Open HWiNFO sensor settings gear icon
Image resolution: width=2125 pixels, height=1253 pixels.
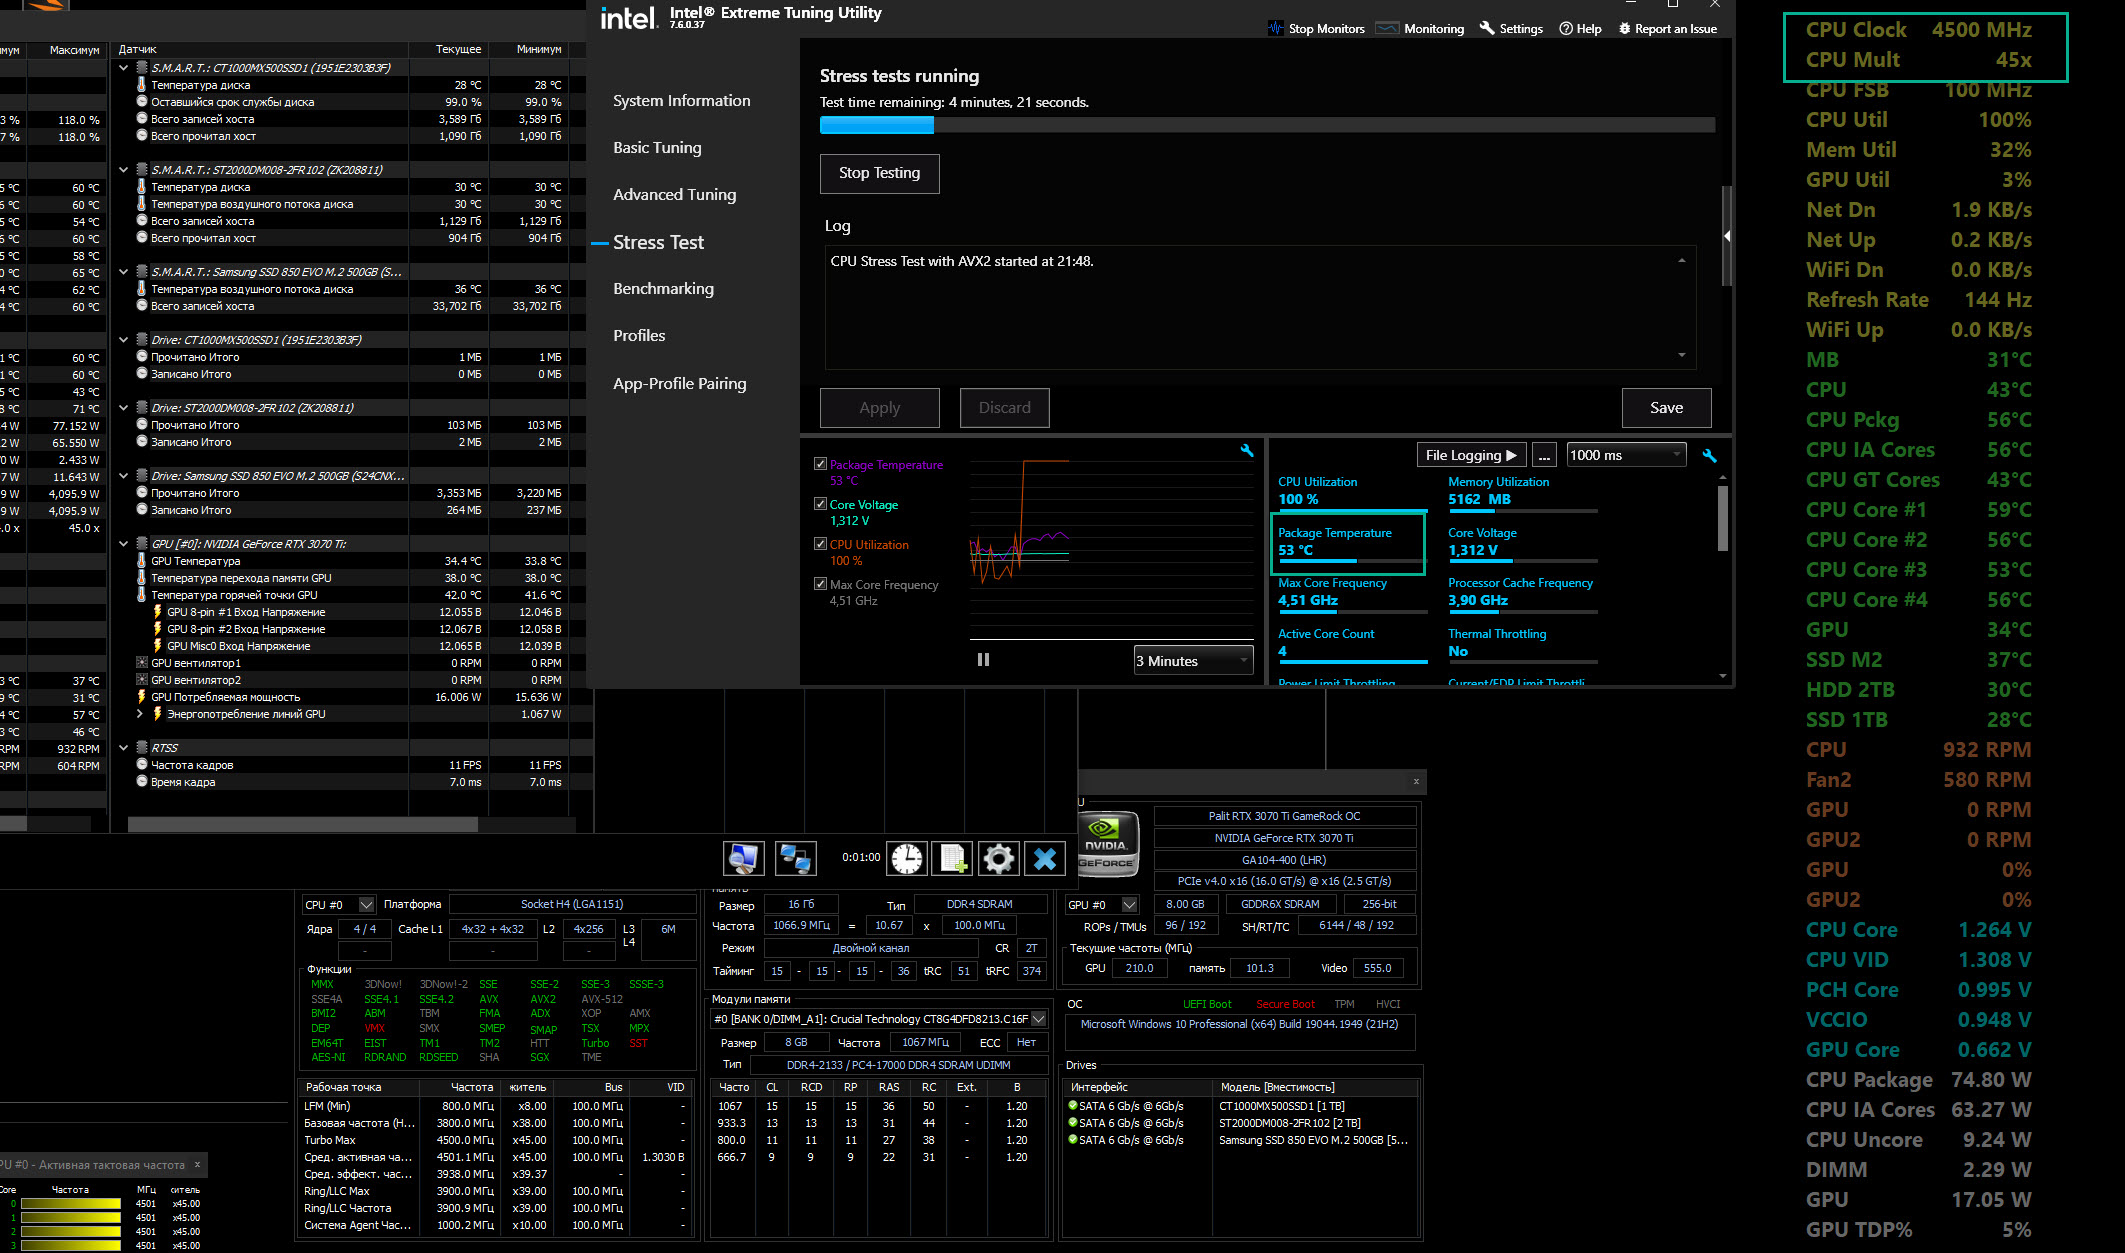998,858
